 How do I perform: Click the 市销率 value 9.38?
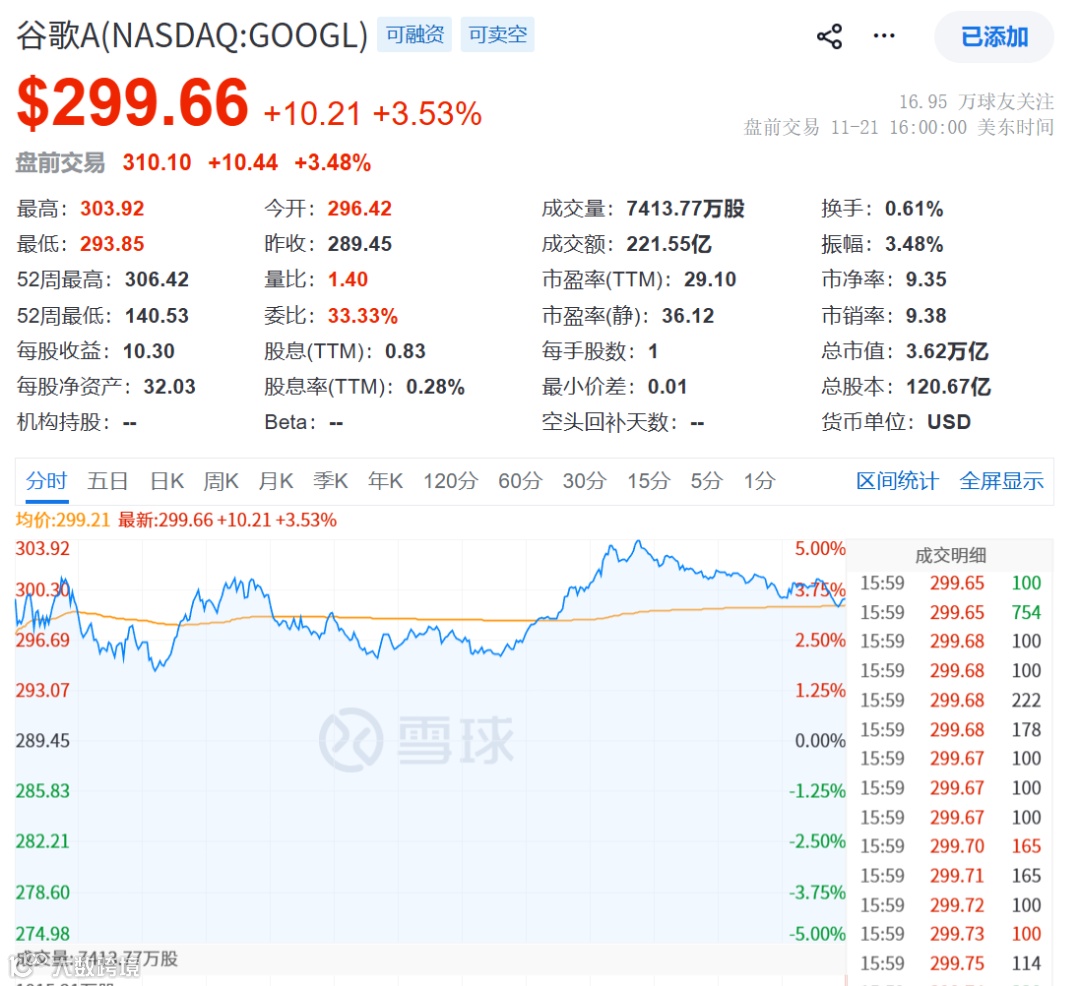click(926, 315)
